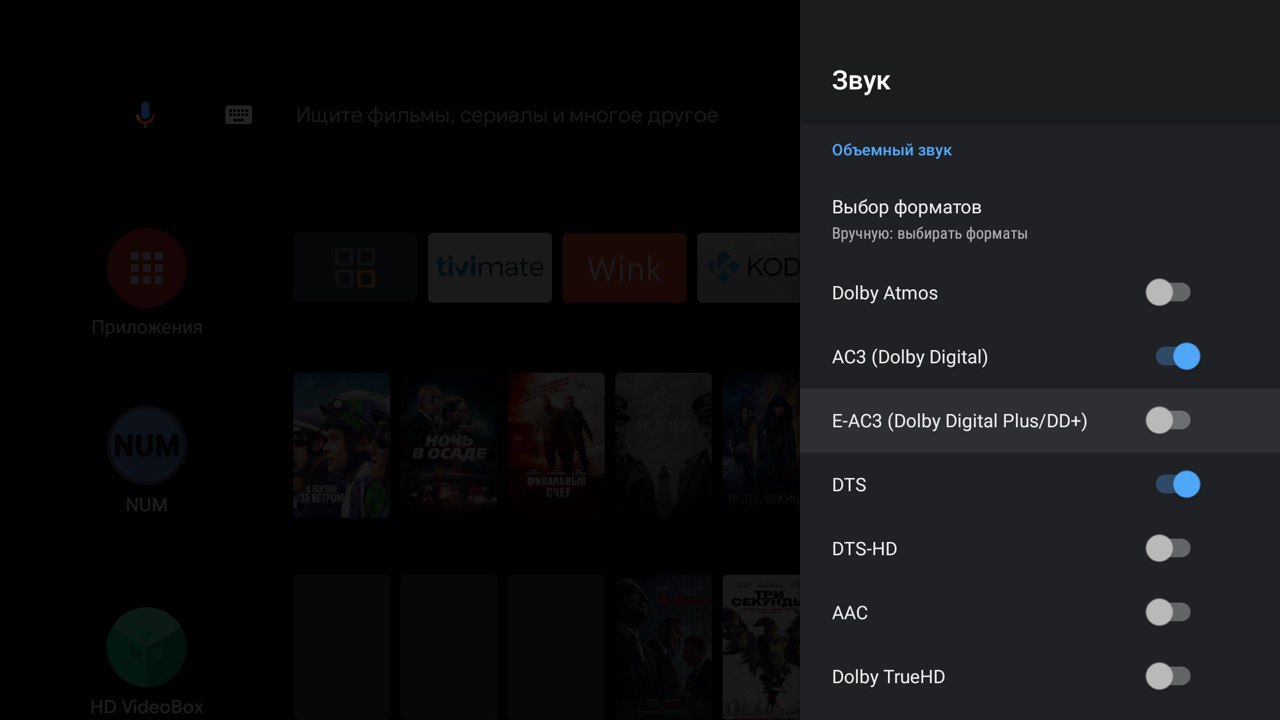Open the 'Финальный счет' movie poster
The image size is (1280, 720).
click(x=556, y=445)
